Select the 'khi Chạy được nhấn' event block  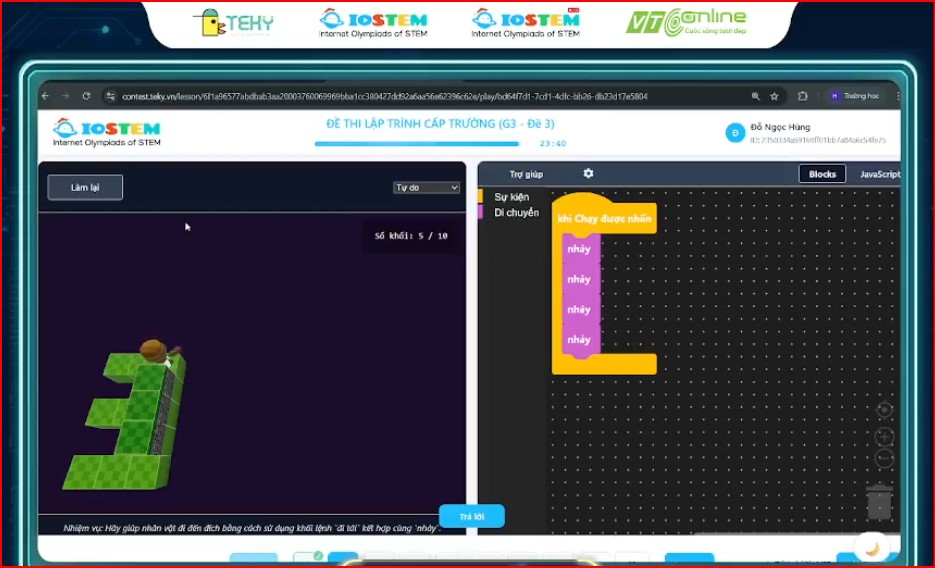[605, 219]
